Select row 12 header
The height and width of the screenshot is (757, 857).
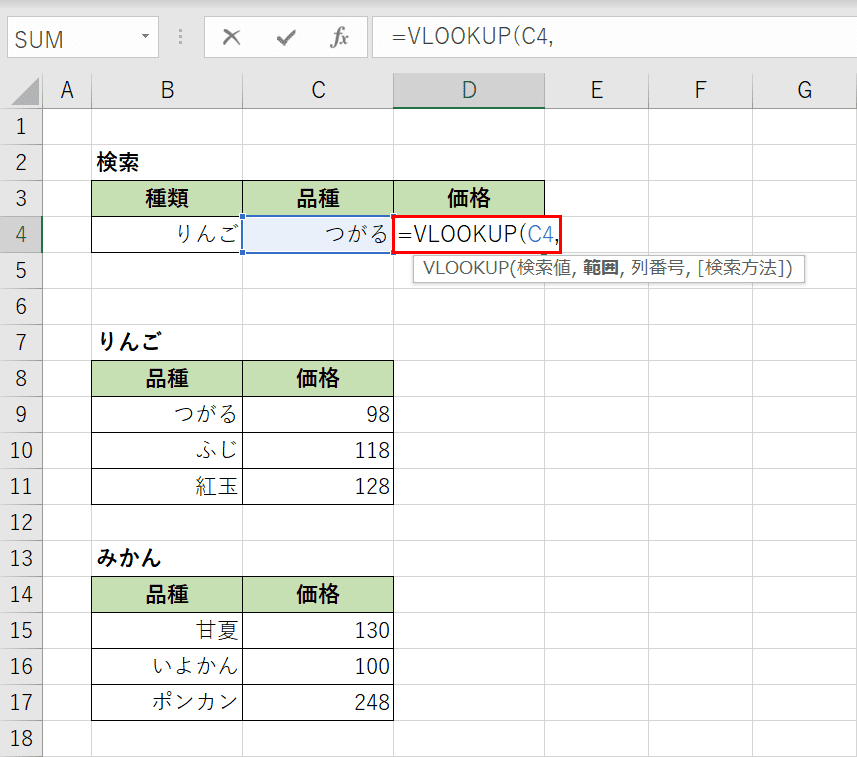[21, 523]
